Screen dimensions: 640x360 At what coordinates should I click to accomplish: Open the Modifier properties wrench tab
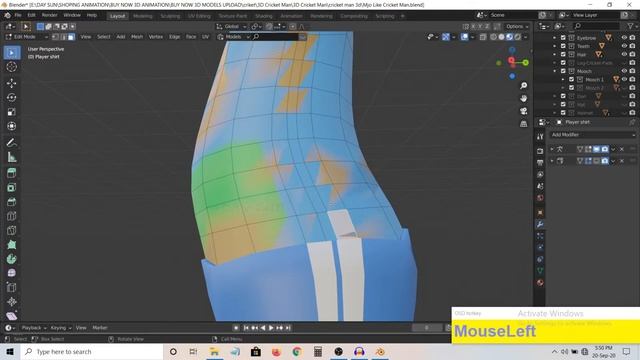[540, 224]
